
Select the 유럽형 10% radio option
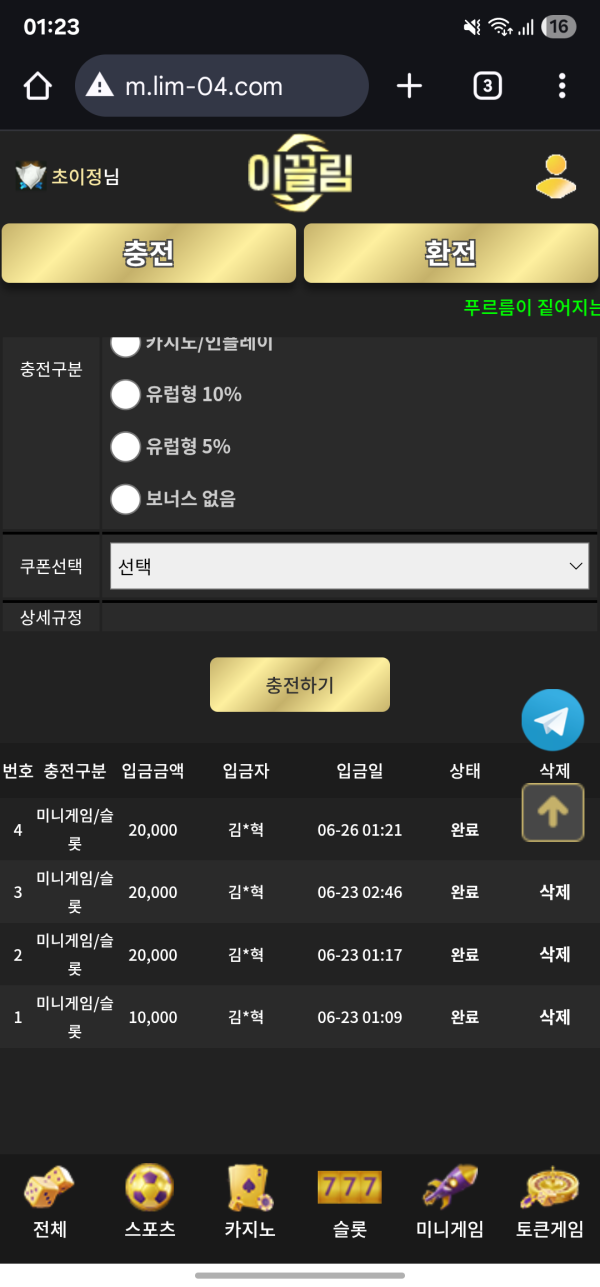[125, 395]
